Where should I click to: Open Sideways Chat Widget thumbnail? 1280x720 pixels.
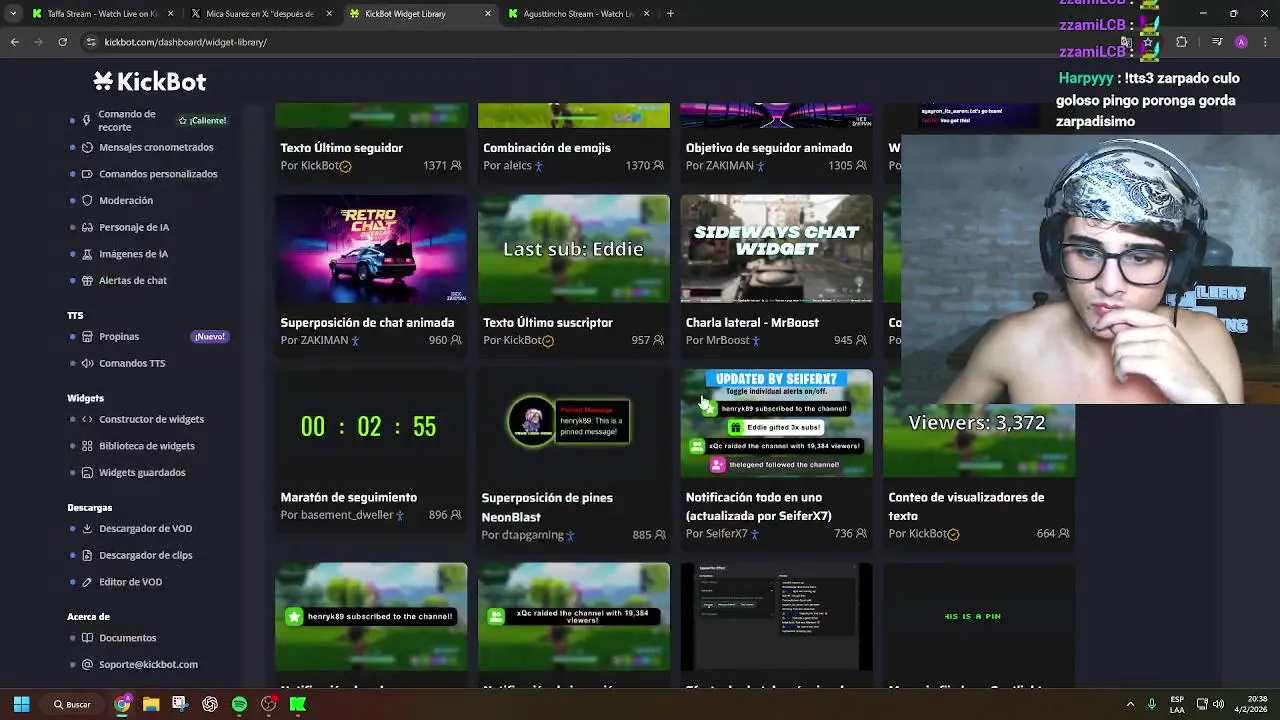pos(776,249)
